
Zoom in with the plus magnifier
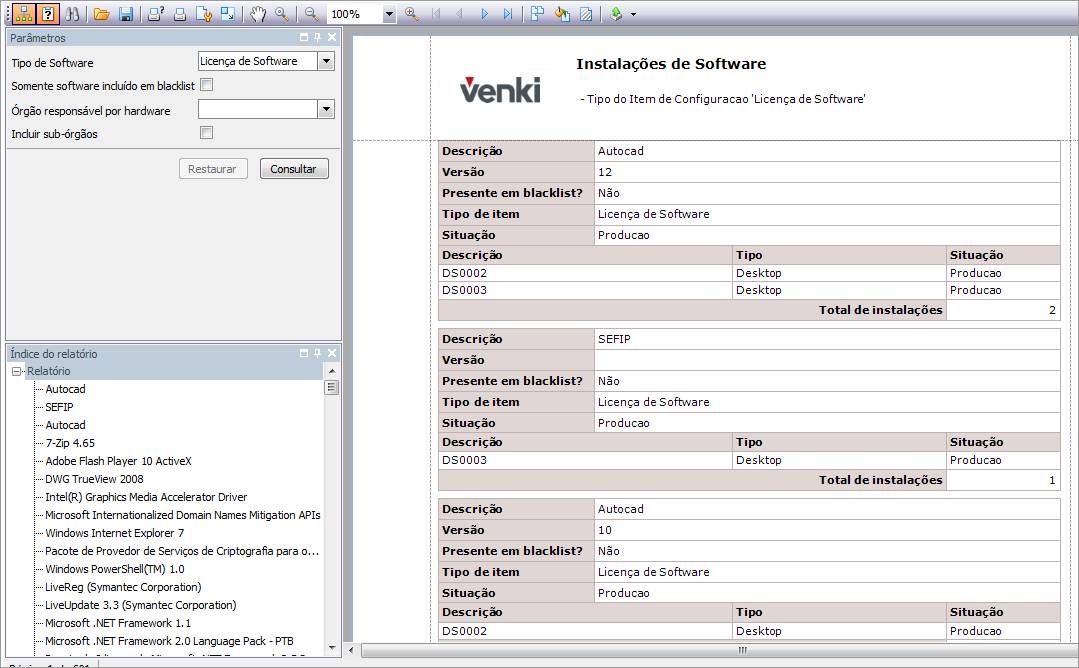click(x=412, y=14)
